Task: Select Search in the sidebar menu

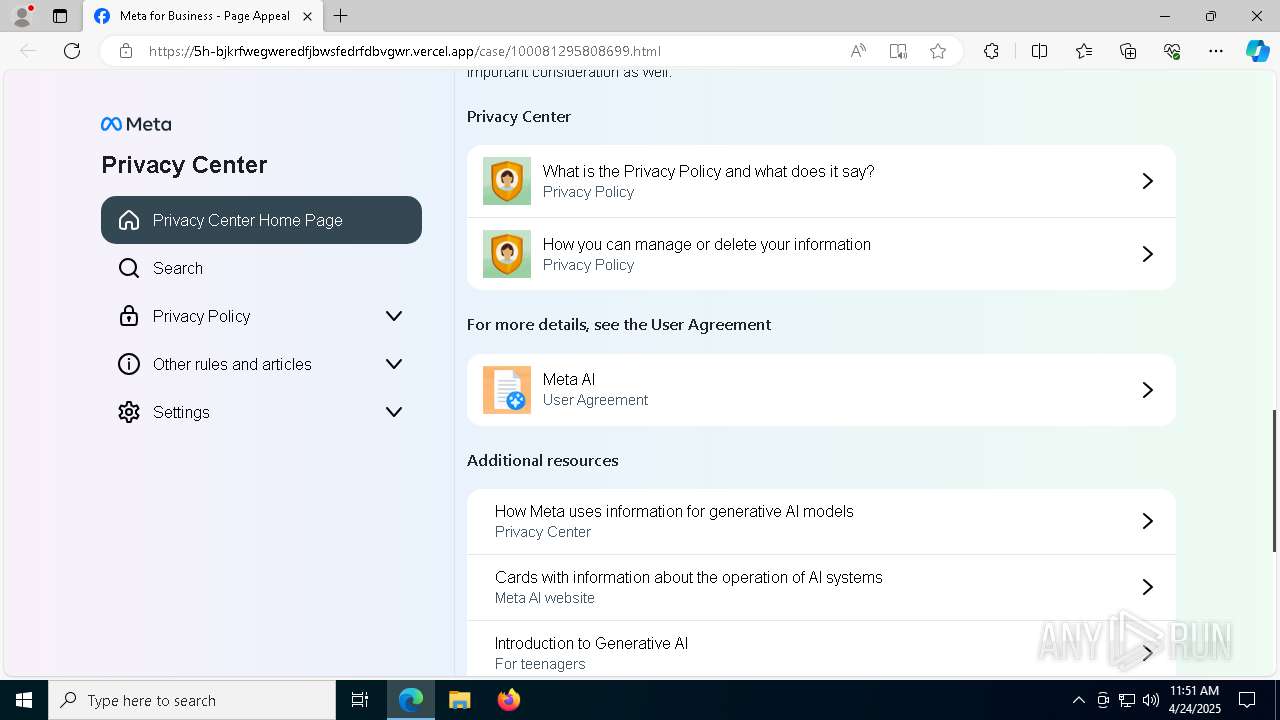Action: pyautogui.click(x=261, y=268)
